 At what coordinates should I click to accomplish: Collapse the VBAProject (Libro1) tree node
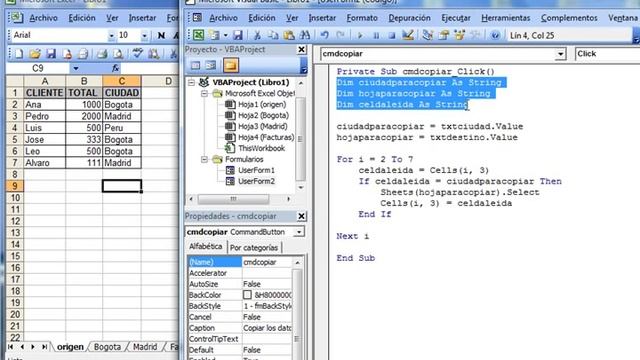point(191,82)
